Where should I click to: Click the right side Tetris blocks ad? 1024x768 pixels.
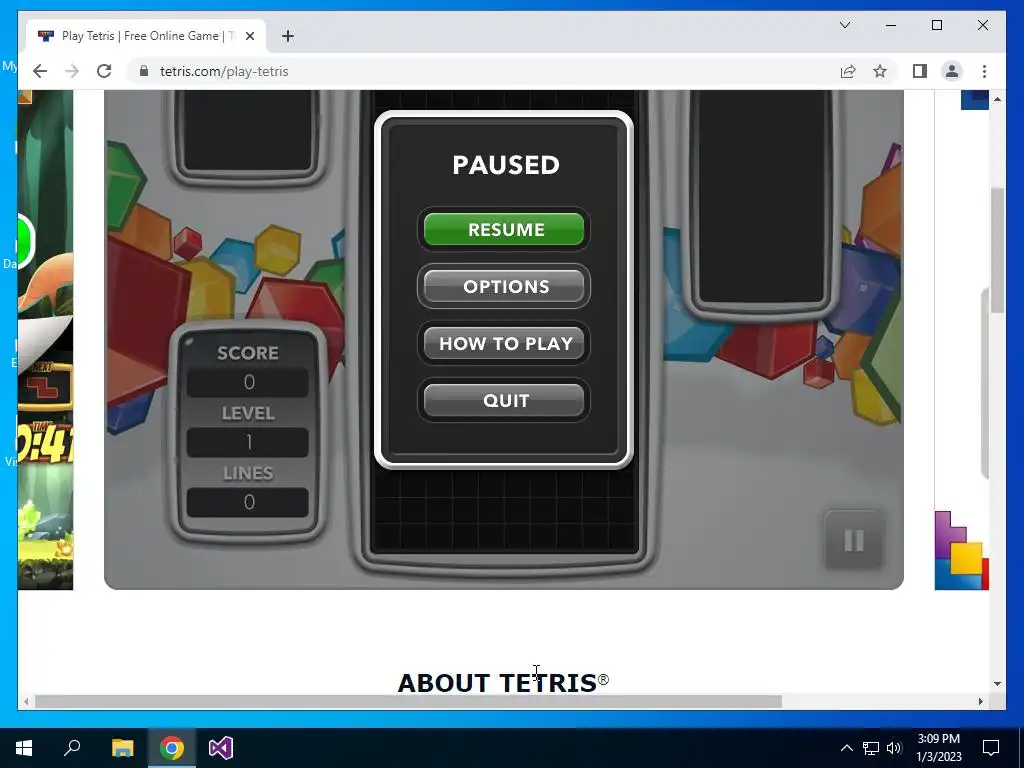tap(961, 550)
